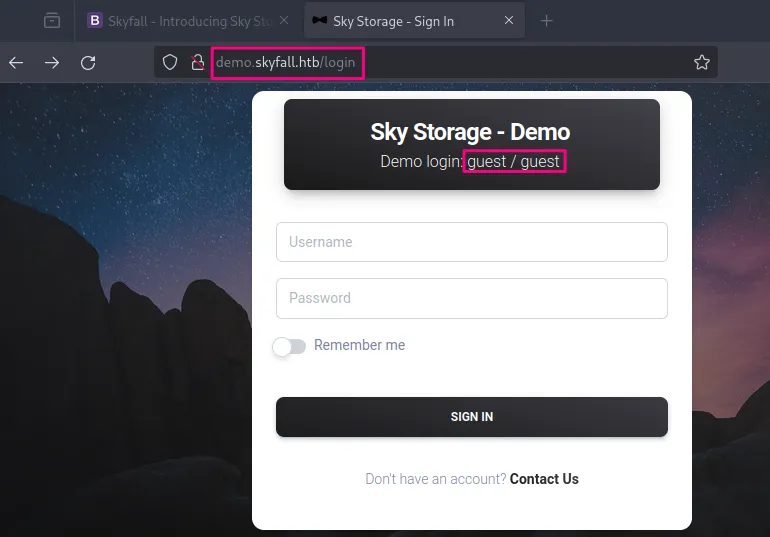Click the Skyfall tab's purple B favicon
This screenshot has width=770, height=537.
click(95, 20)
